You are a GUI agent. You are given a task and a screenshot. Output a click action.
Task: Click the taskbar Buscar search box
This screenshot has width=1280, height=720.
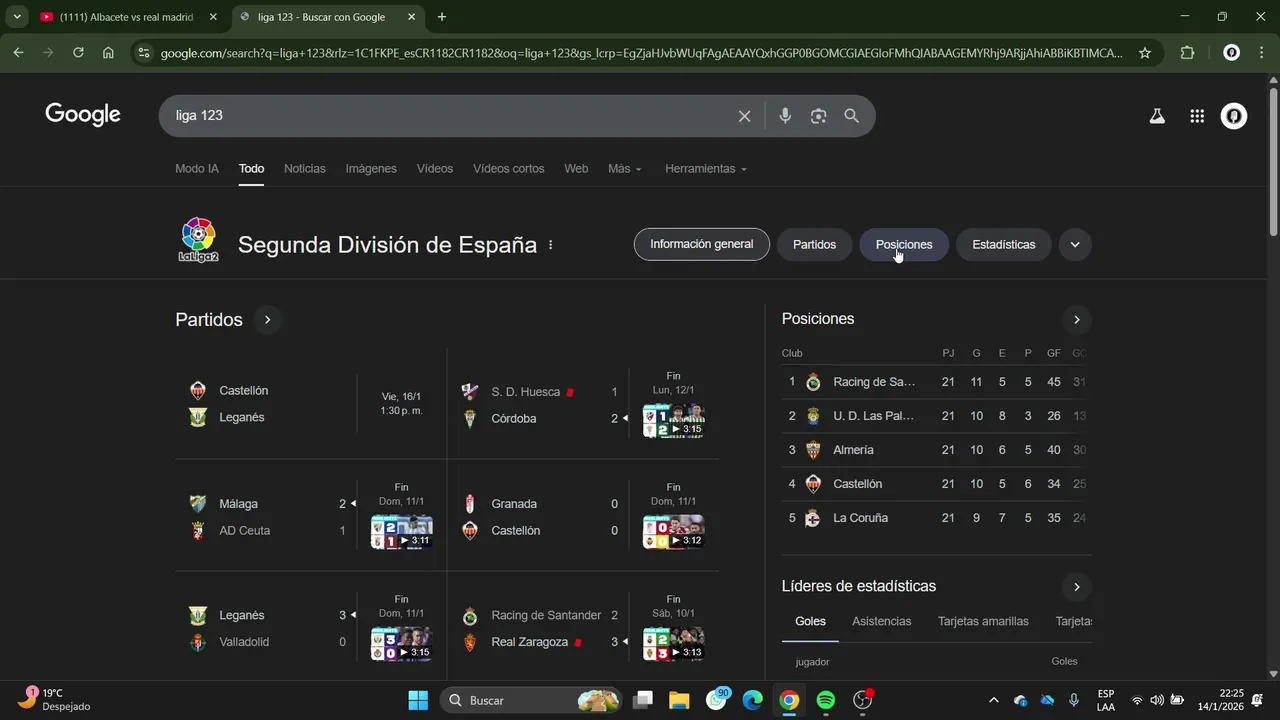[x=532, y=700]
